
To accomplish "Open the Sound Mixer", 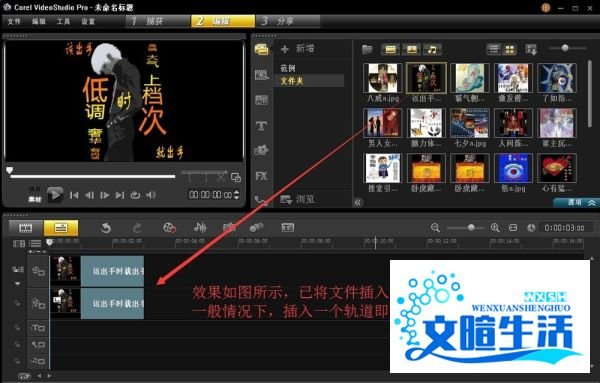I will click(200, 228).
